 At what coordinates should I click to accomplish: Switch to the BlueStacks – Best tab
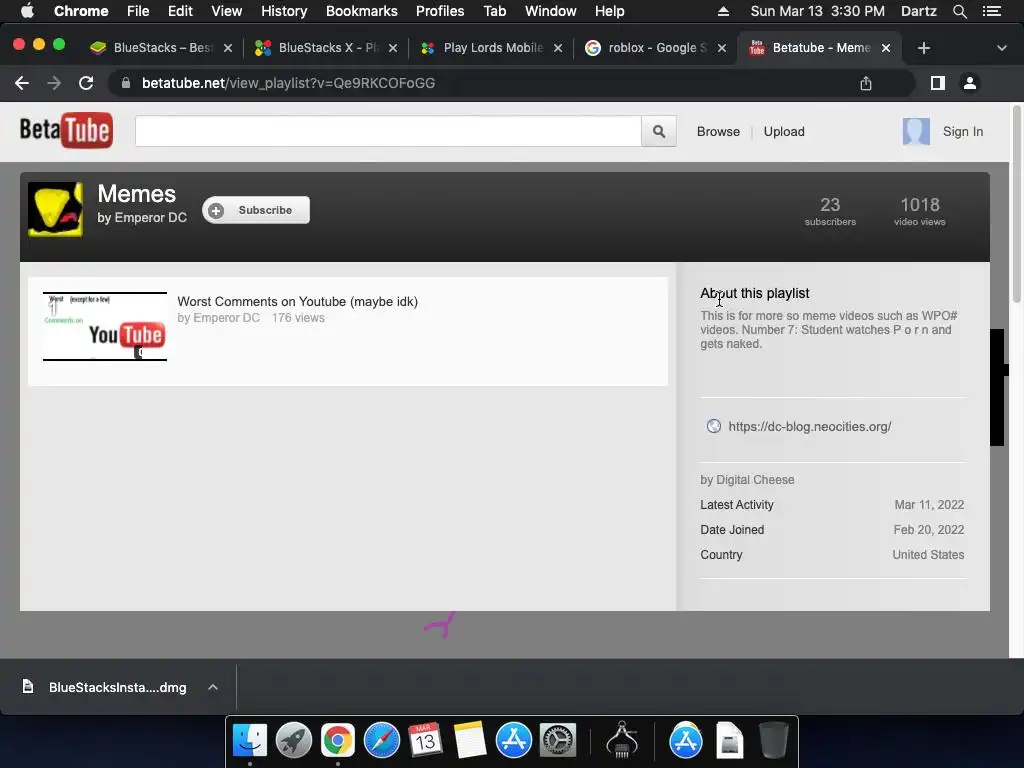160,48
